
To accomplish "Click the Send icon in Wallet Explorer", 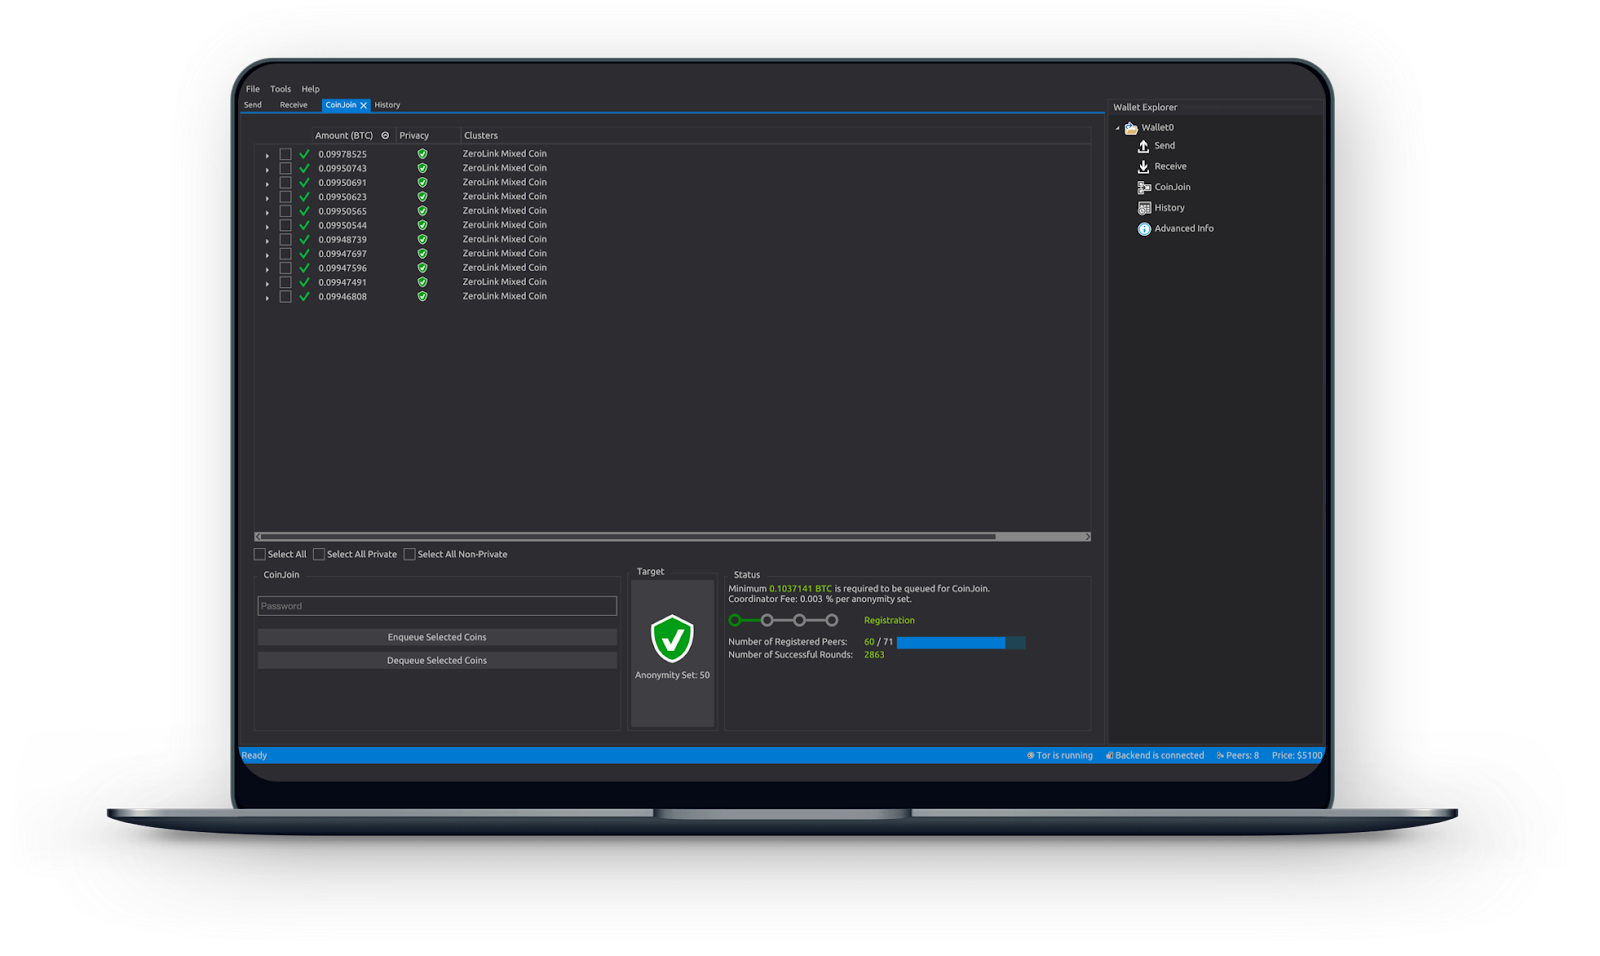I will pos(1143,146).
